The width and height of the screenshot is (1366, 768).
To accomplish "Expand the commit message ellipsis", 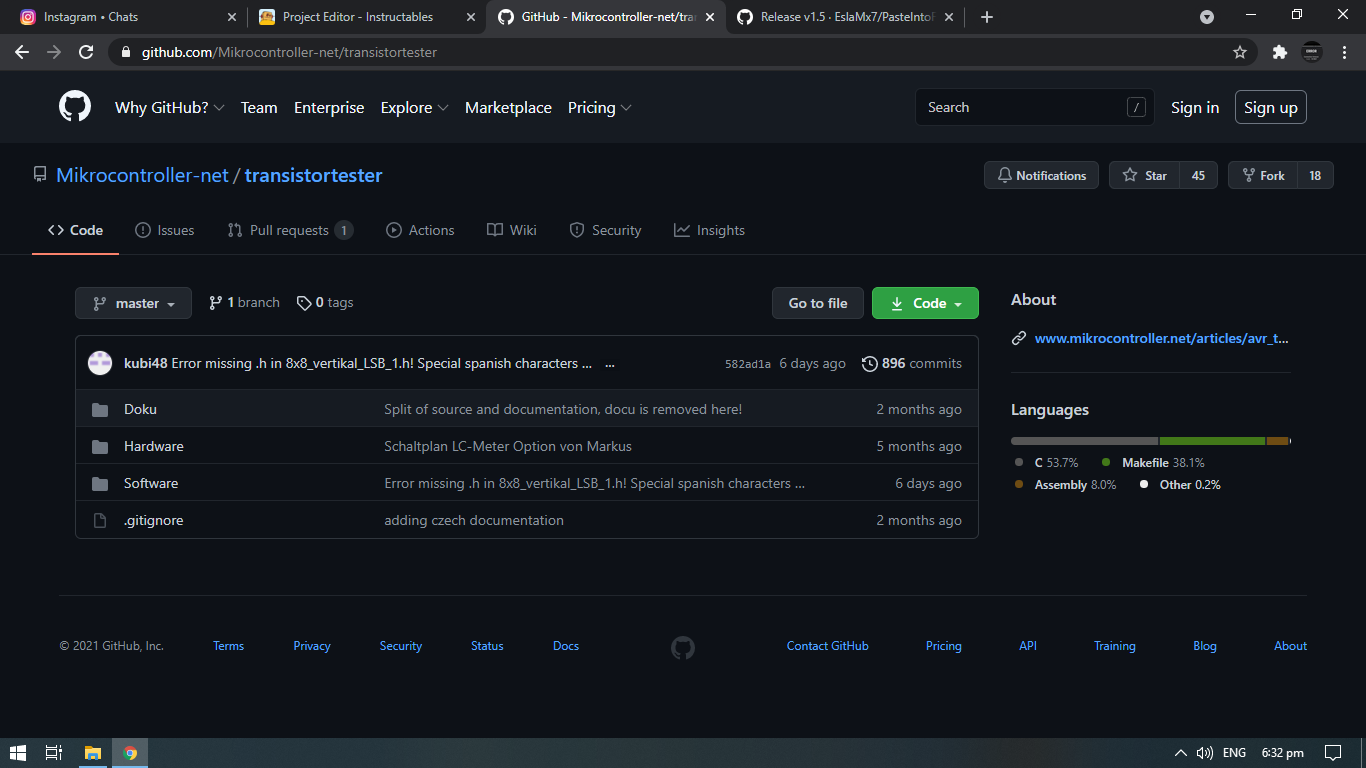I will 610,364.
